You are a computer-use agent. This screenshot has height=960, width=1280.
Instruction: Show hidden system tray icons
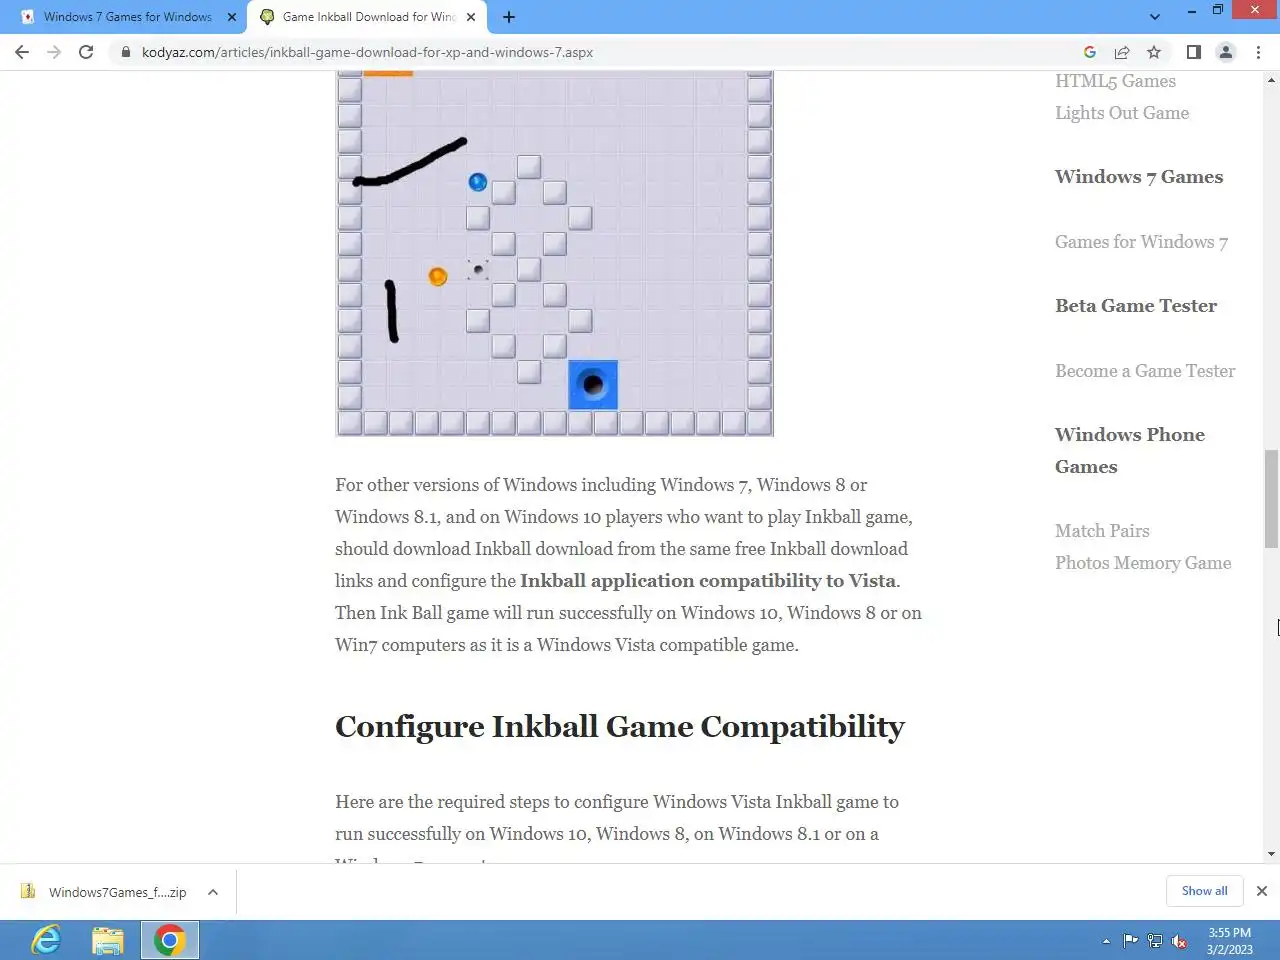[1106, 941]
